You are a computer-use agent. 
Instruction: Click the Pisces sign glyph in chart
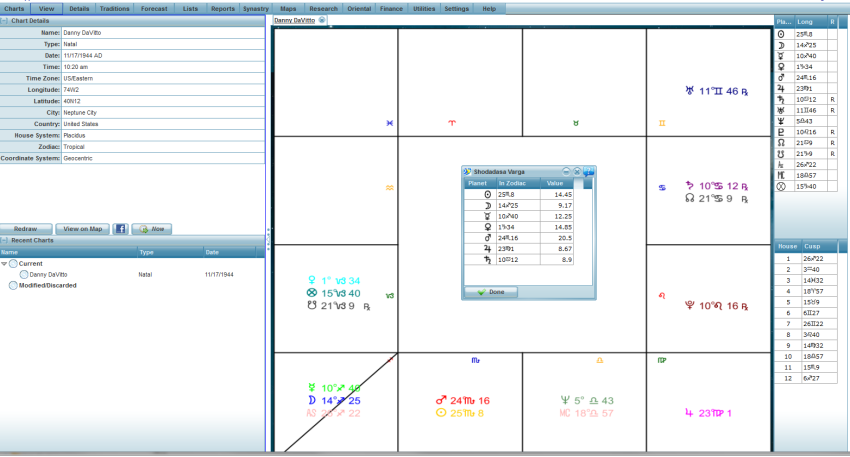[389, 122]
